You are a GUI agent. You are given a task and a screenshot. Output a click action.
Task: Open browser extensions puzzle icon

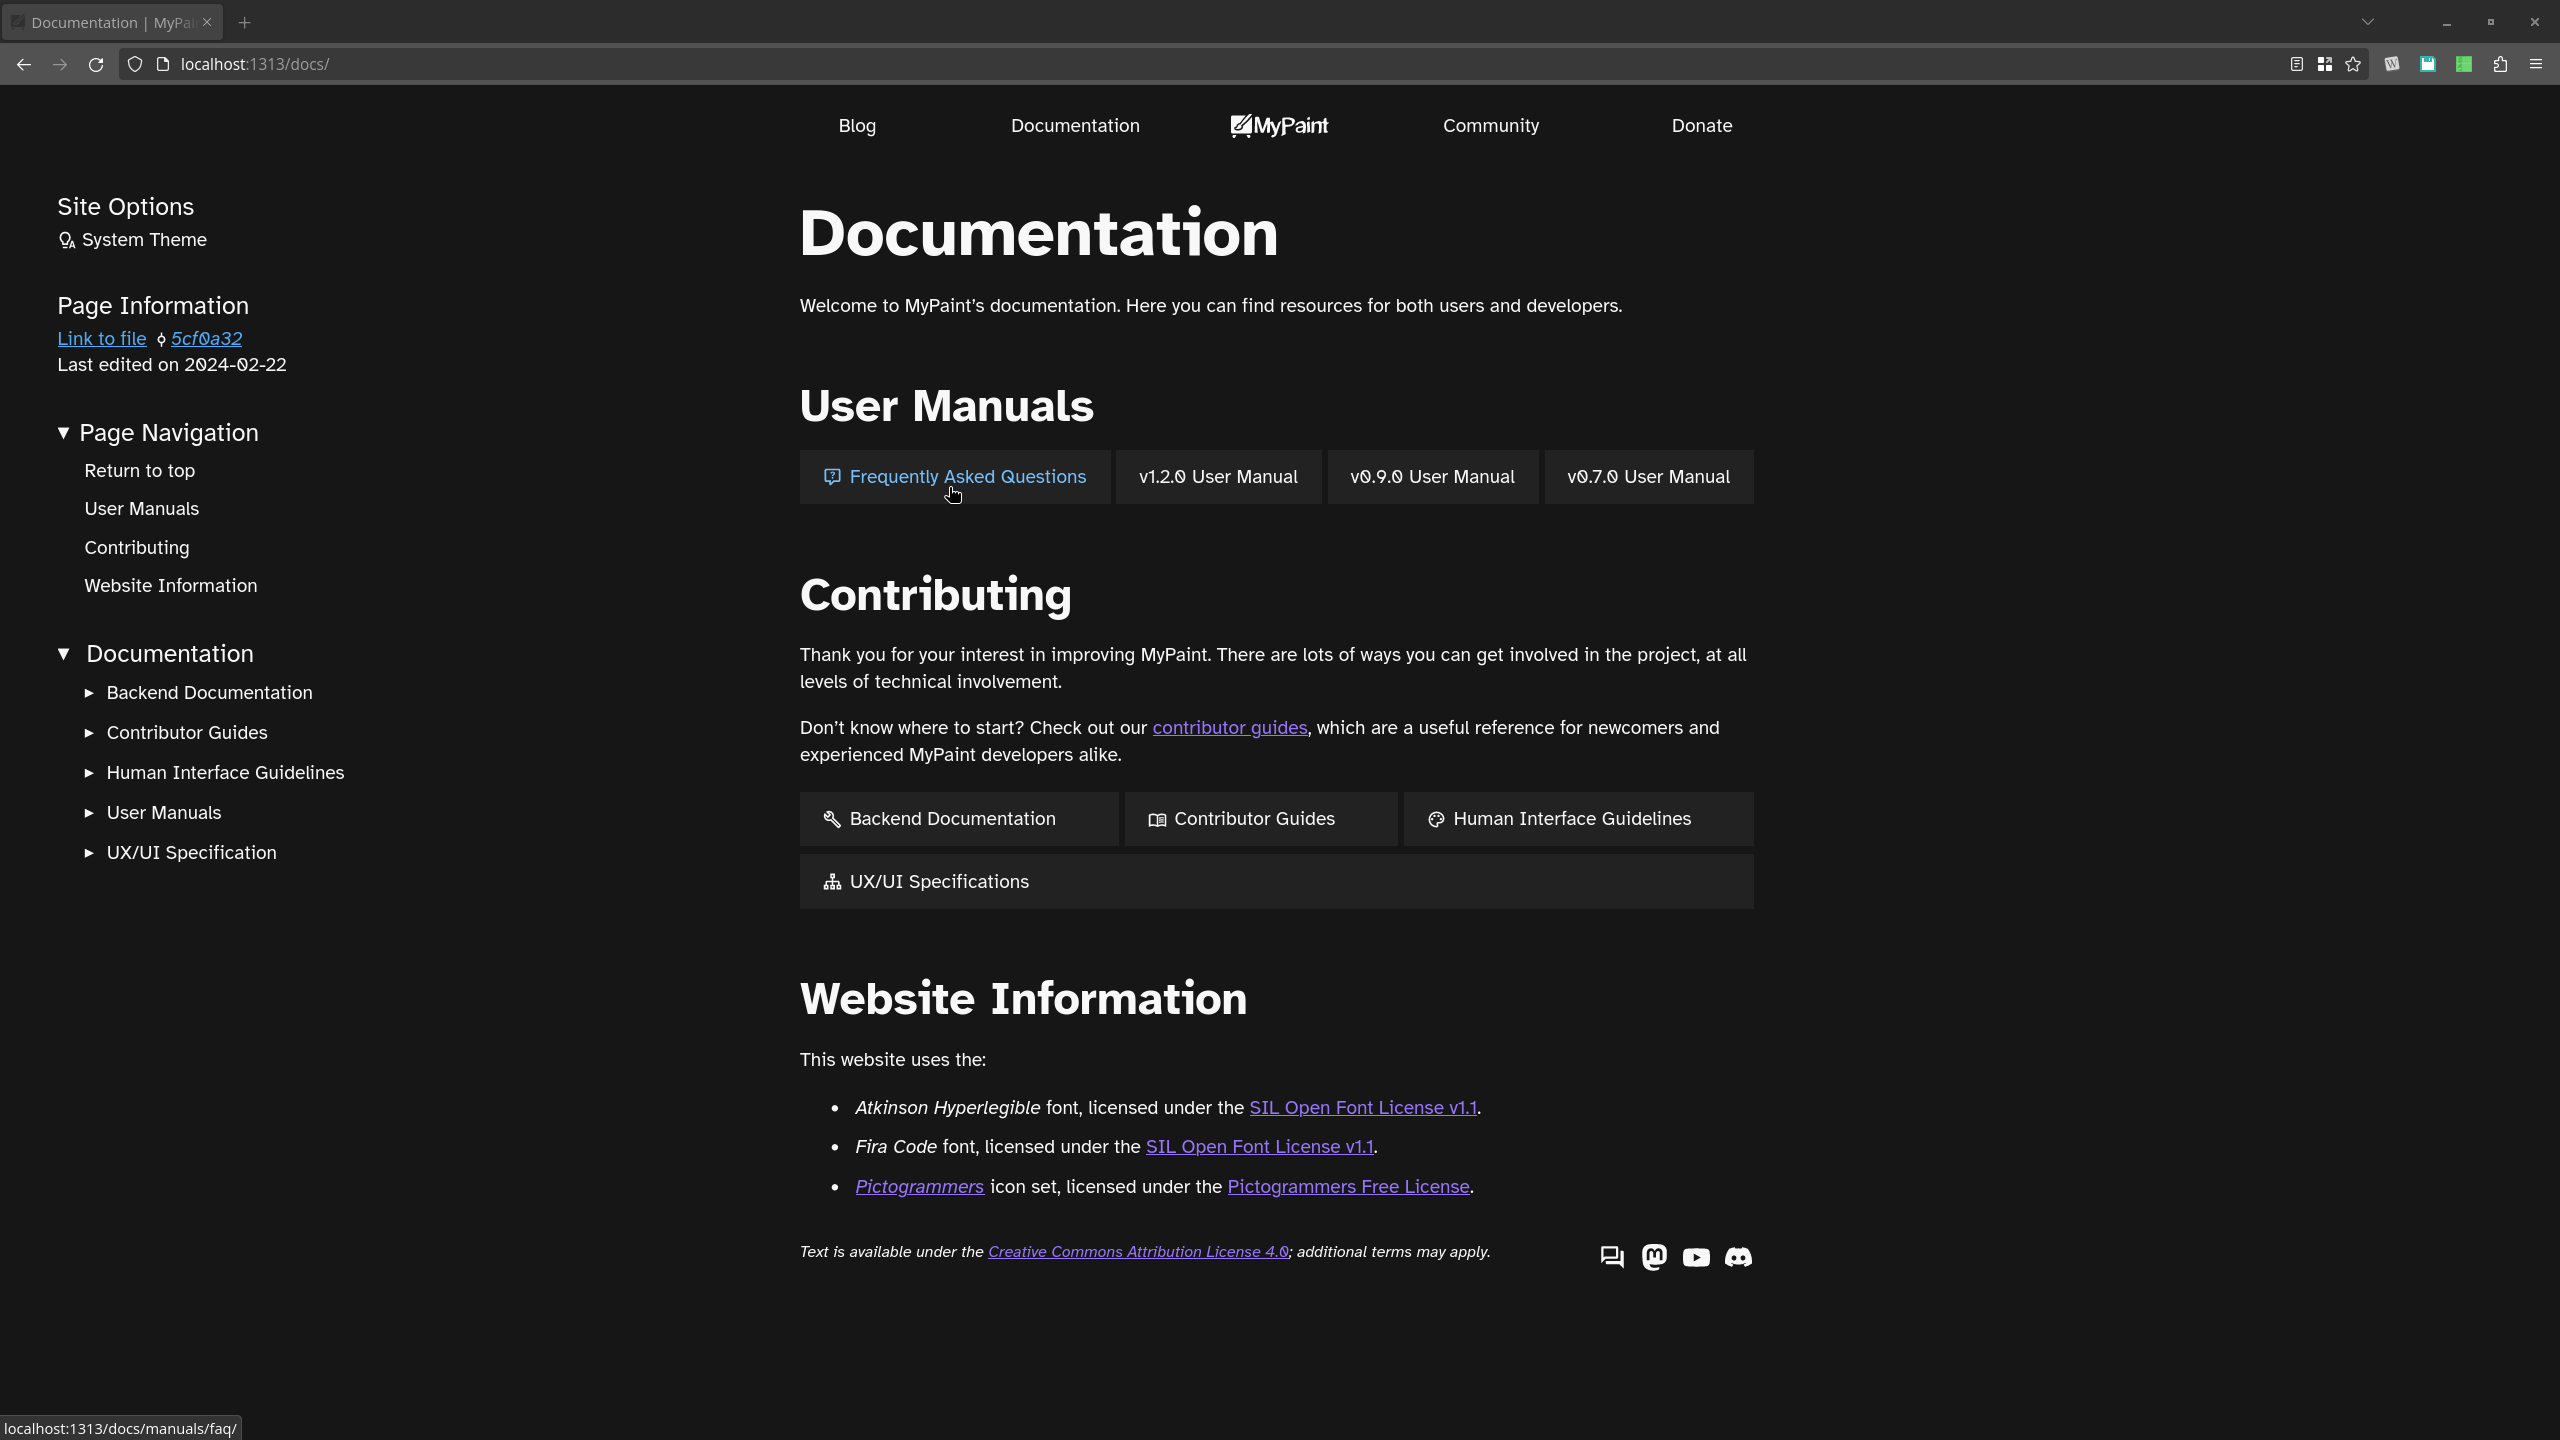(2500, 64)
